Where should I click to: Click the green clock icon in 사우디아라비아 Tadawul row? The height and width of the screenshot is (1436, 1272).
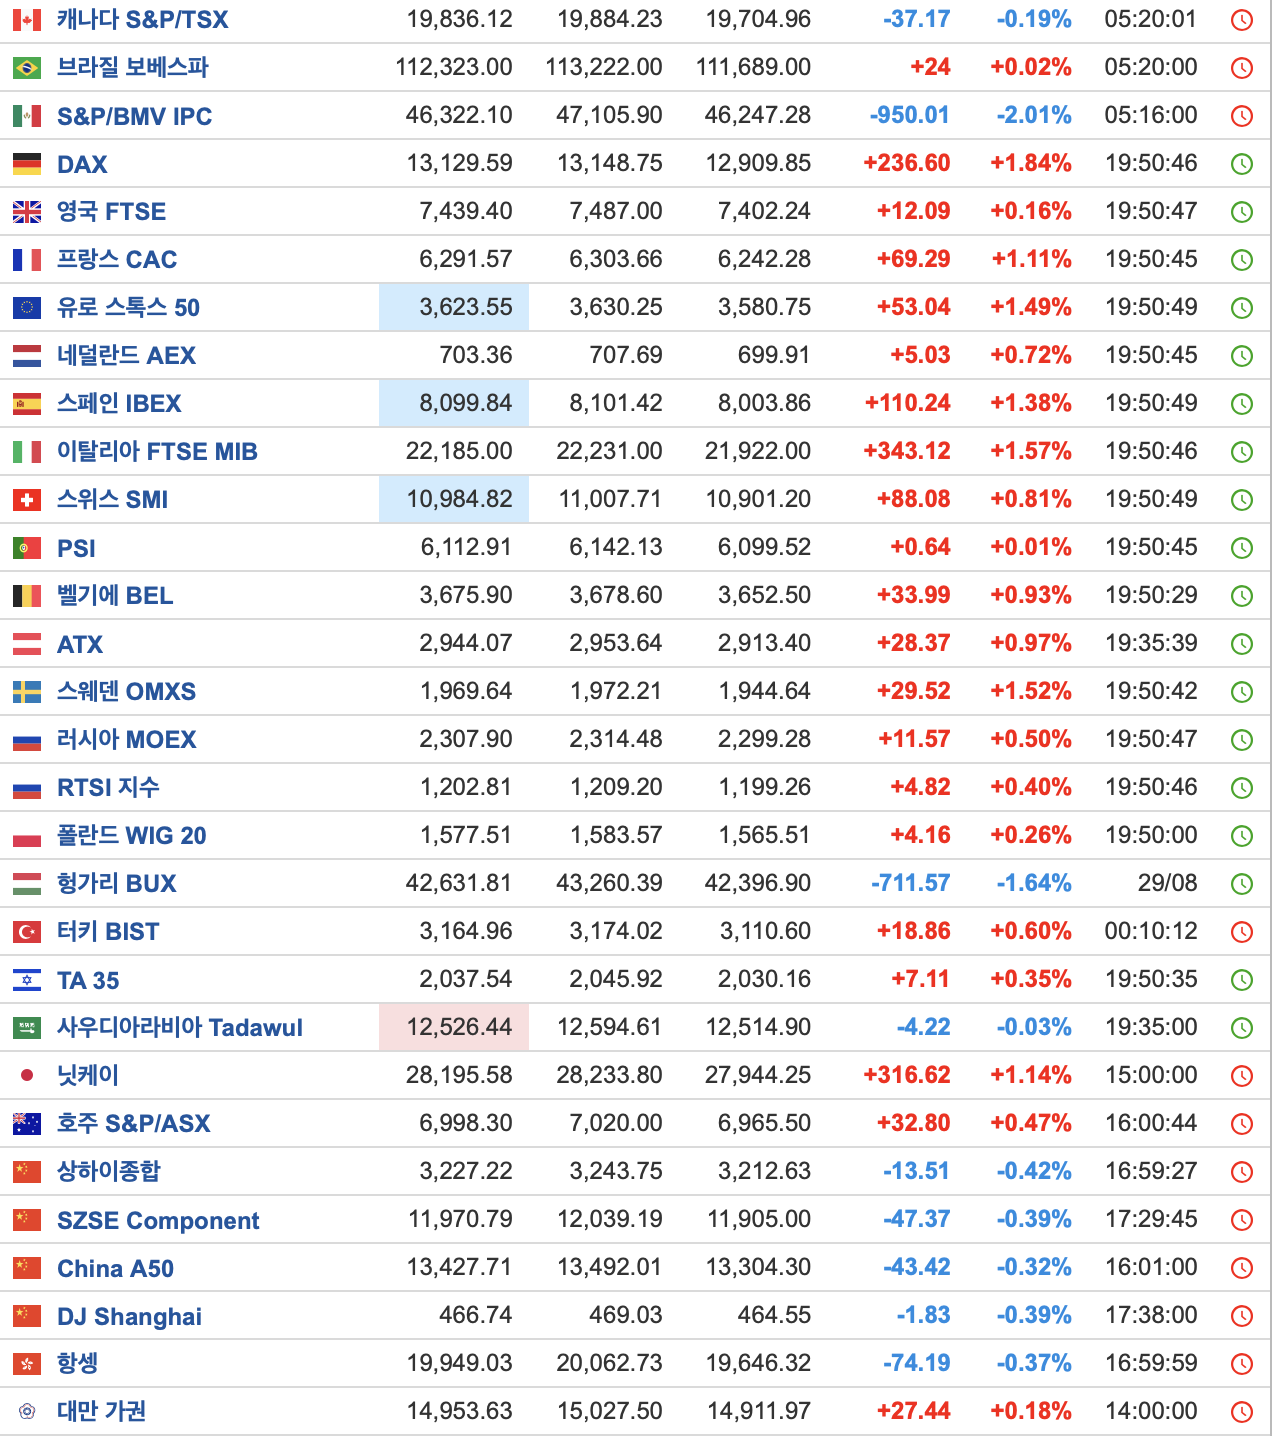pos(1242,1028)
